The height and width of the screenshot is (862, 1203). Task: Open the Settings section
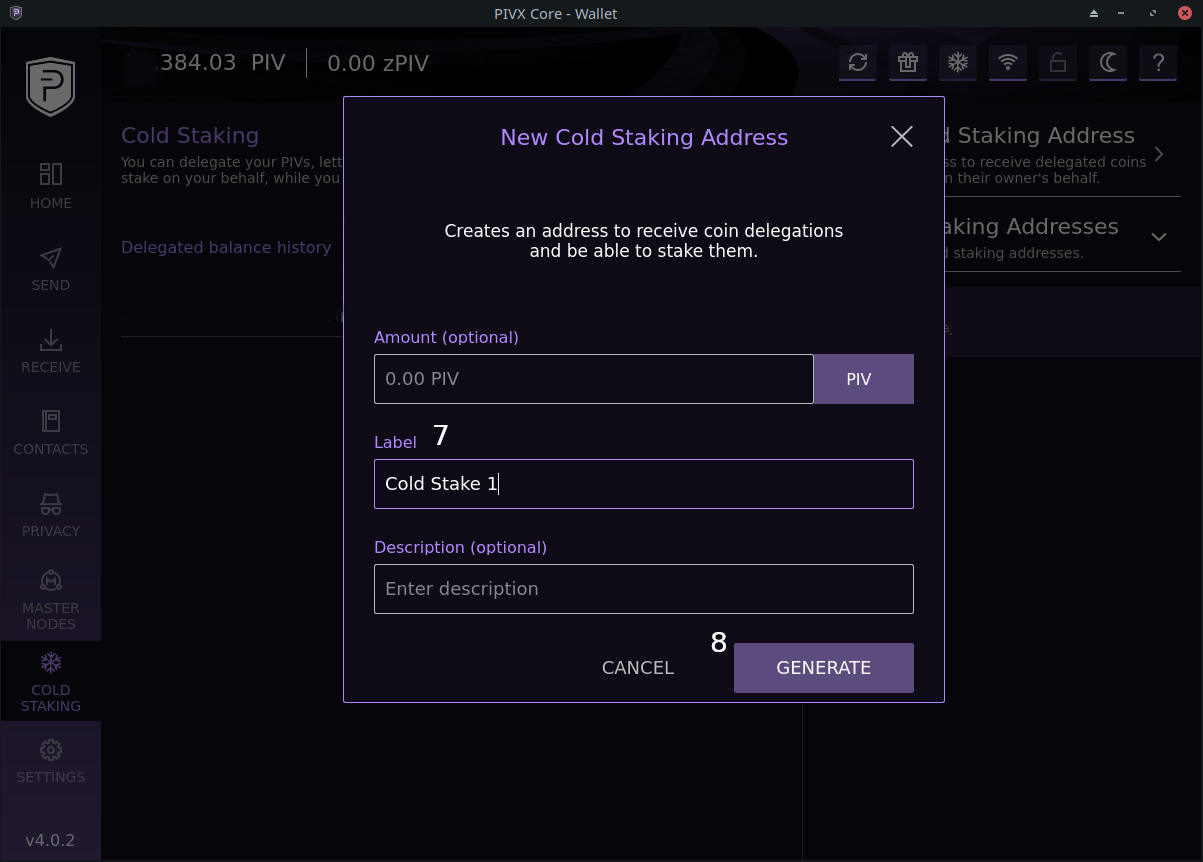(50, 761)
